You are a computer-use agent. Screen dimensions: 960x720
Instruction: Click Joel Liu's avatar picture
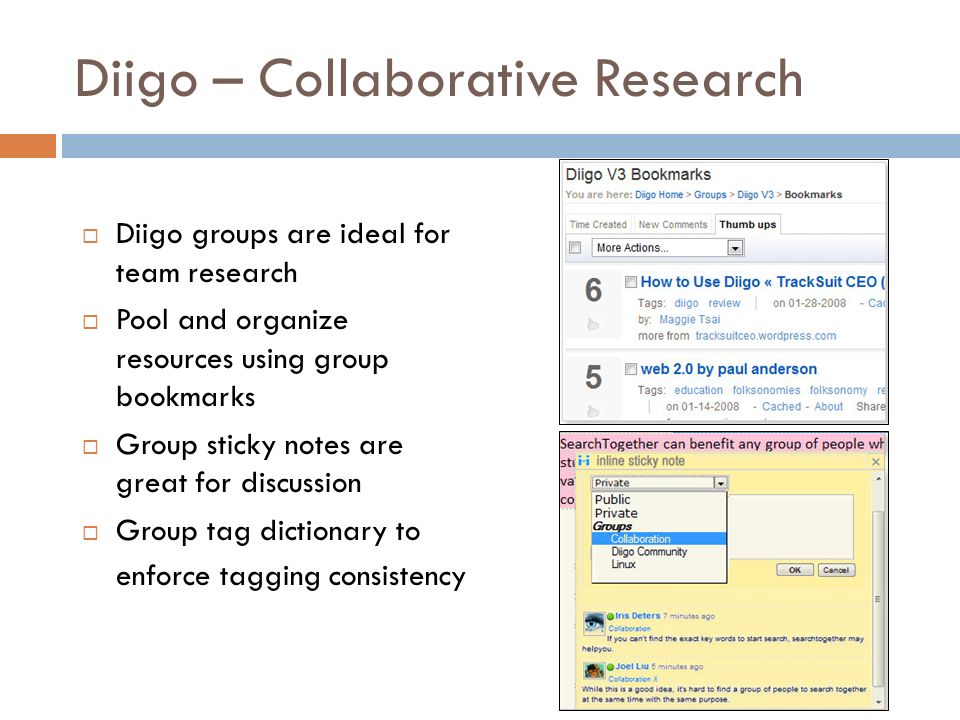pos(593,671)
